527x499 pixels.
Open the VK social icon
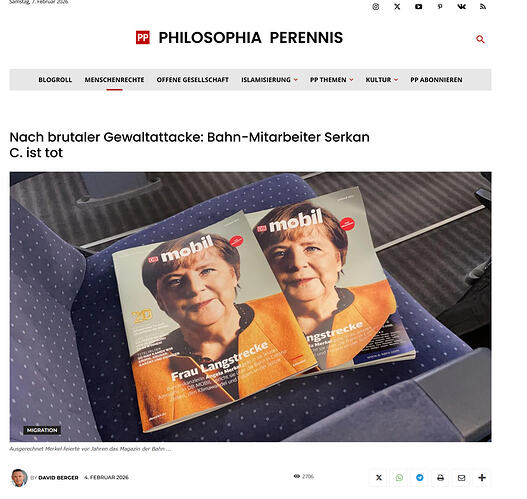[461, 7]
